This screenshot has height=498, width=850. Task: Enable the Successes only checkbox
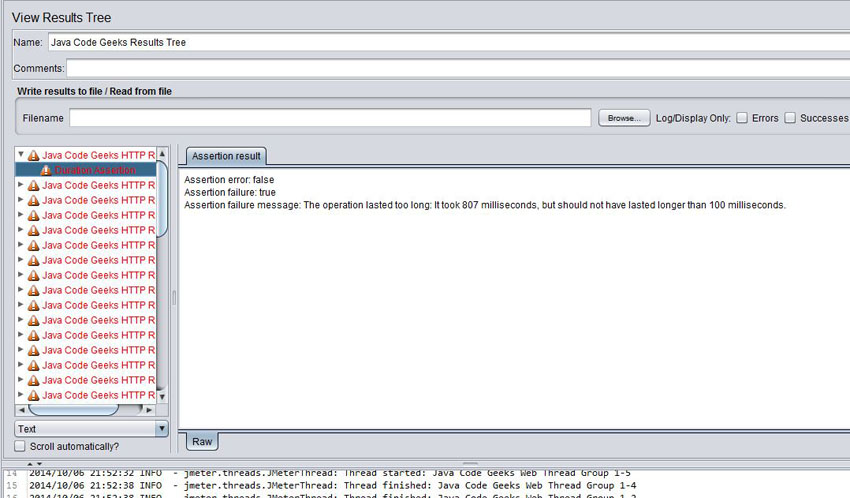(x=790, y=118)
